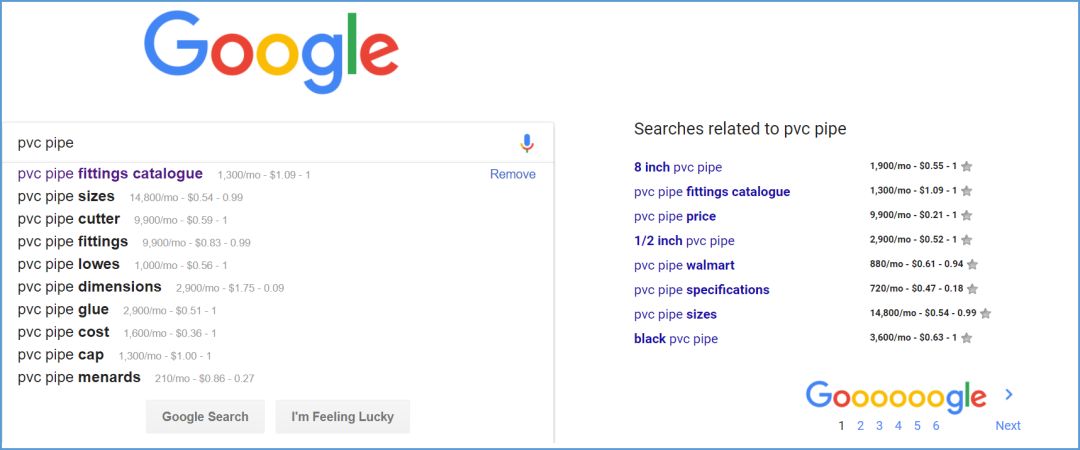
Task: Click into the pvc pipe search field
Action: pos(260,143)
